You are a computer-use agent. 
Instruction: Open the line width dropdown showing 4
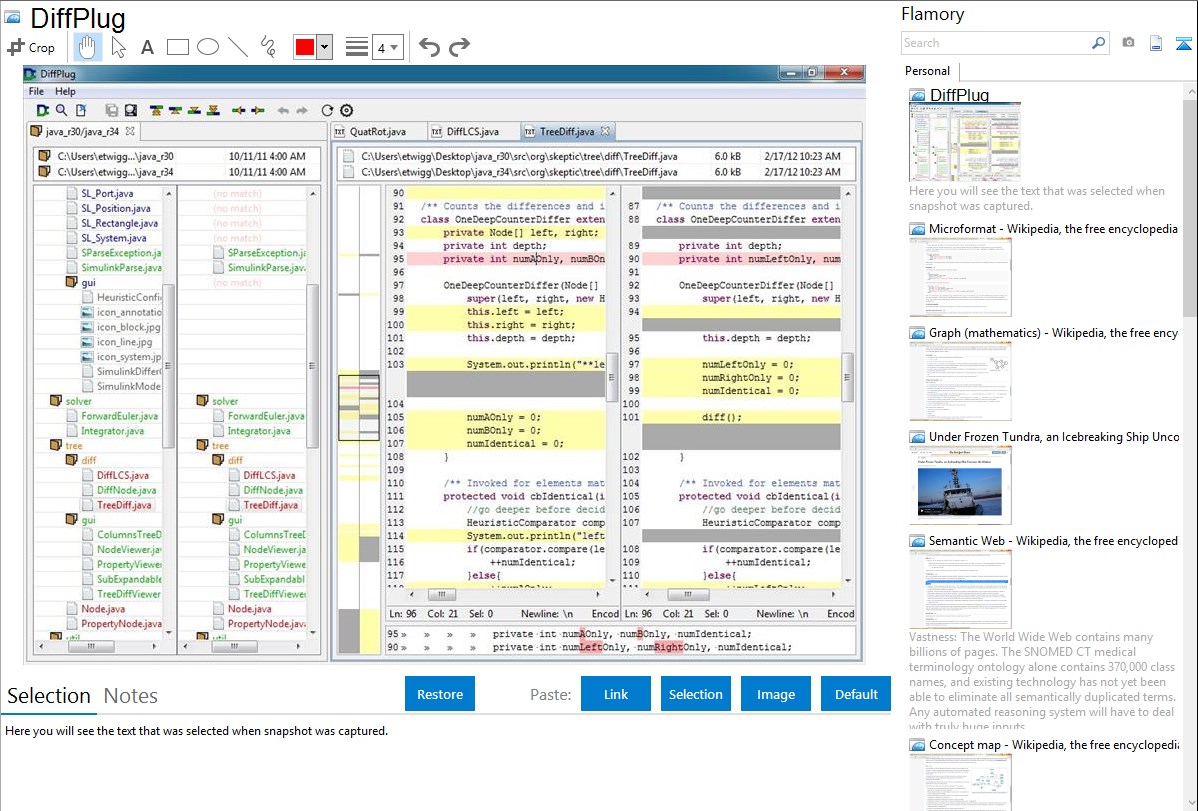388,47
